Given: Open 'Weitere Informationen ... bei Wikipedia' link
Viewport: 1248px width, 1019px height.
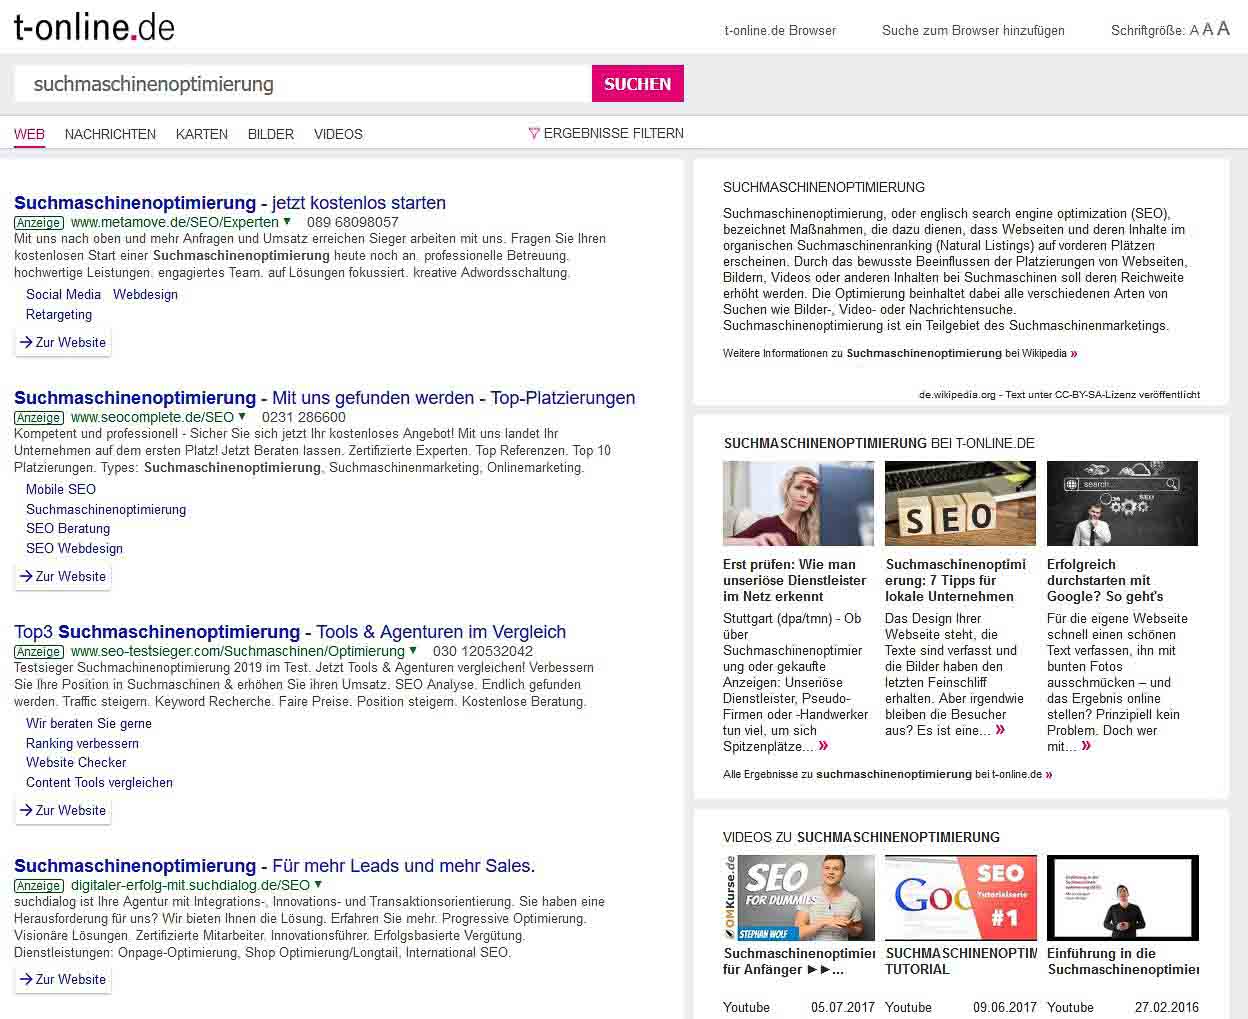Looking at the screenshot, I should (x=900, y=353).
